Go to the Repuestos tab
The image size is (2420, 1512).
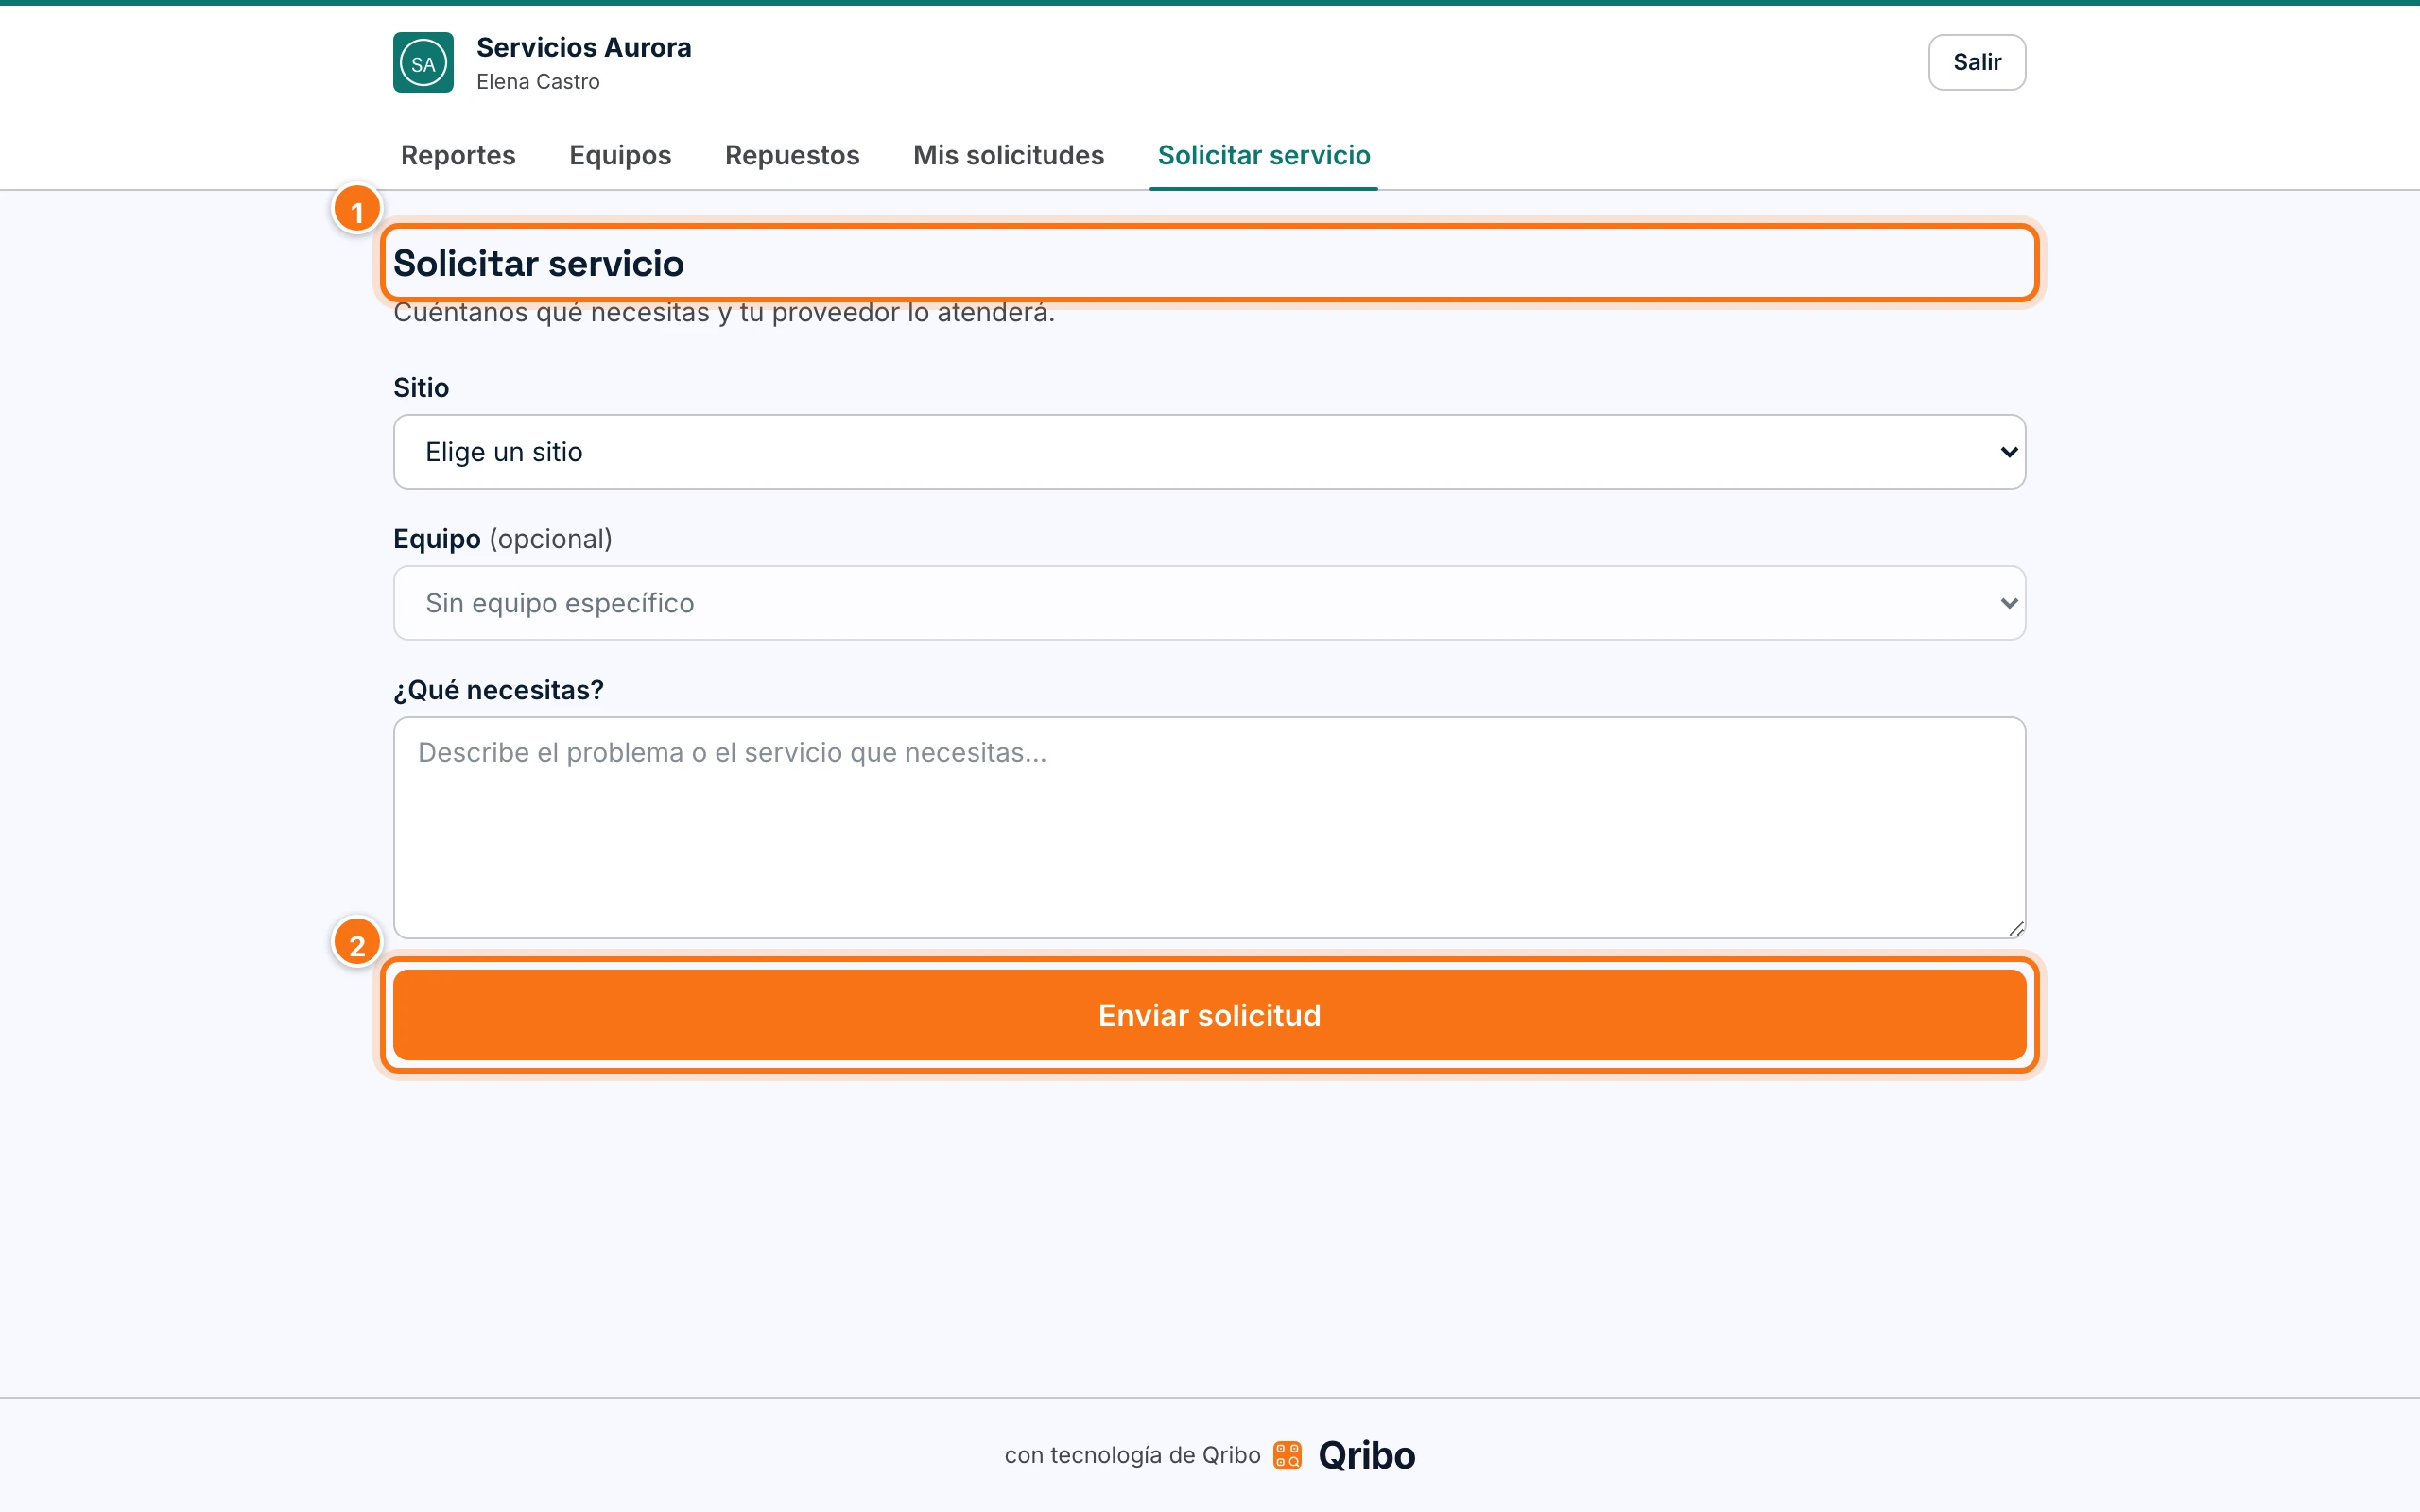(792, 155)
